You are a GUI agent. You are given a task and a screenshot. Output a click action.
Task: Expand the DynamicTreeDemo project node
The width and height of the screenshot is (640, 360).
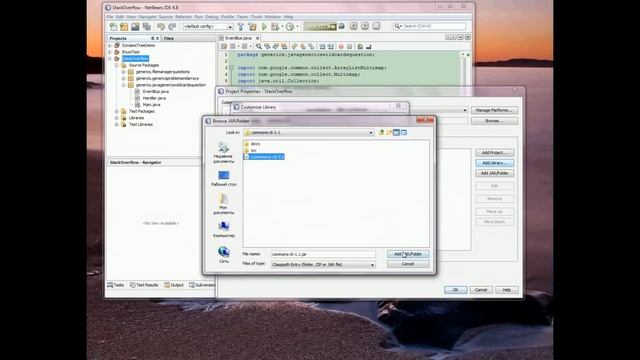(110, 46)
